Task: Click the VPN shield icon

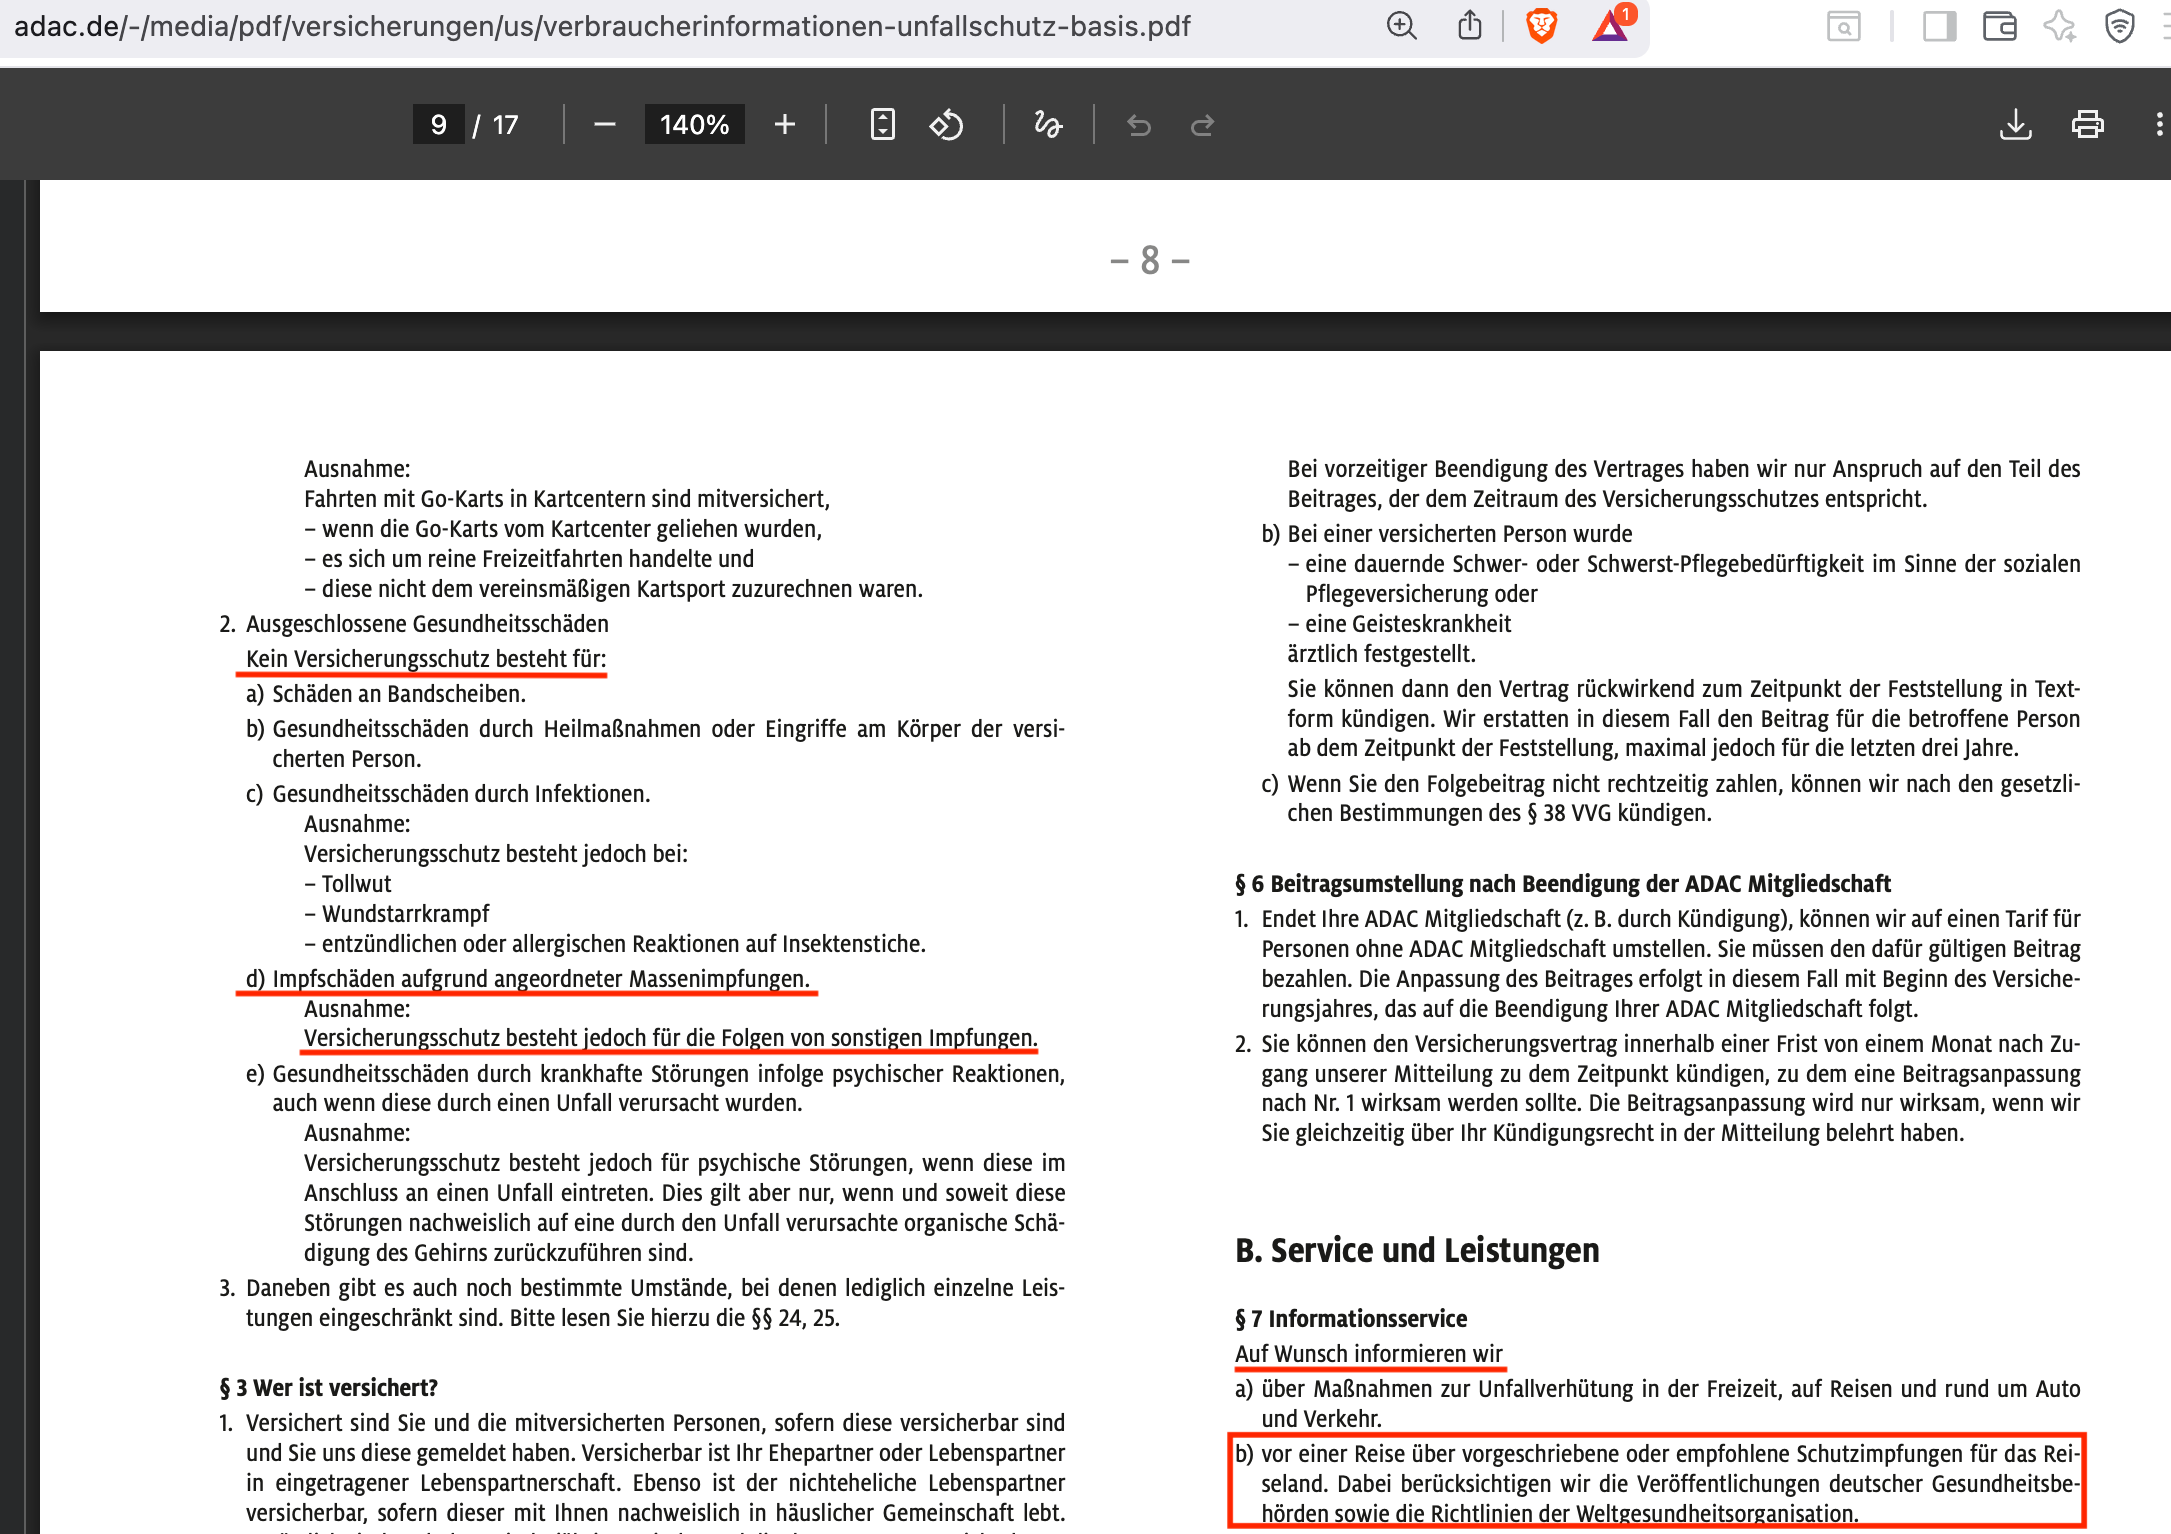Action: coord(2119,26)
